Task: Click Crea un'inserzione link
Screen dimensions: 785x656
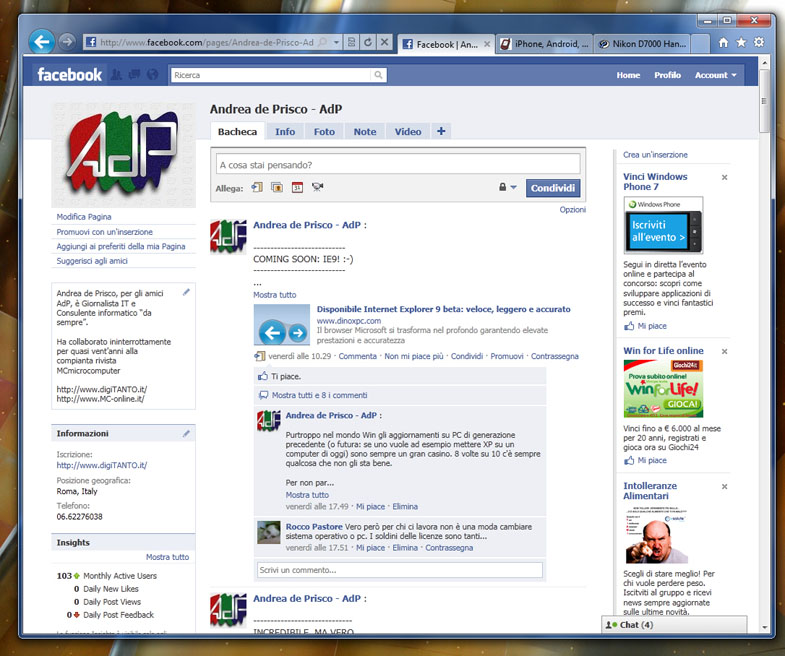Action: (x=655, y=155)
